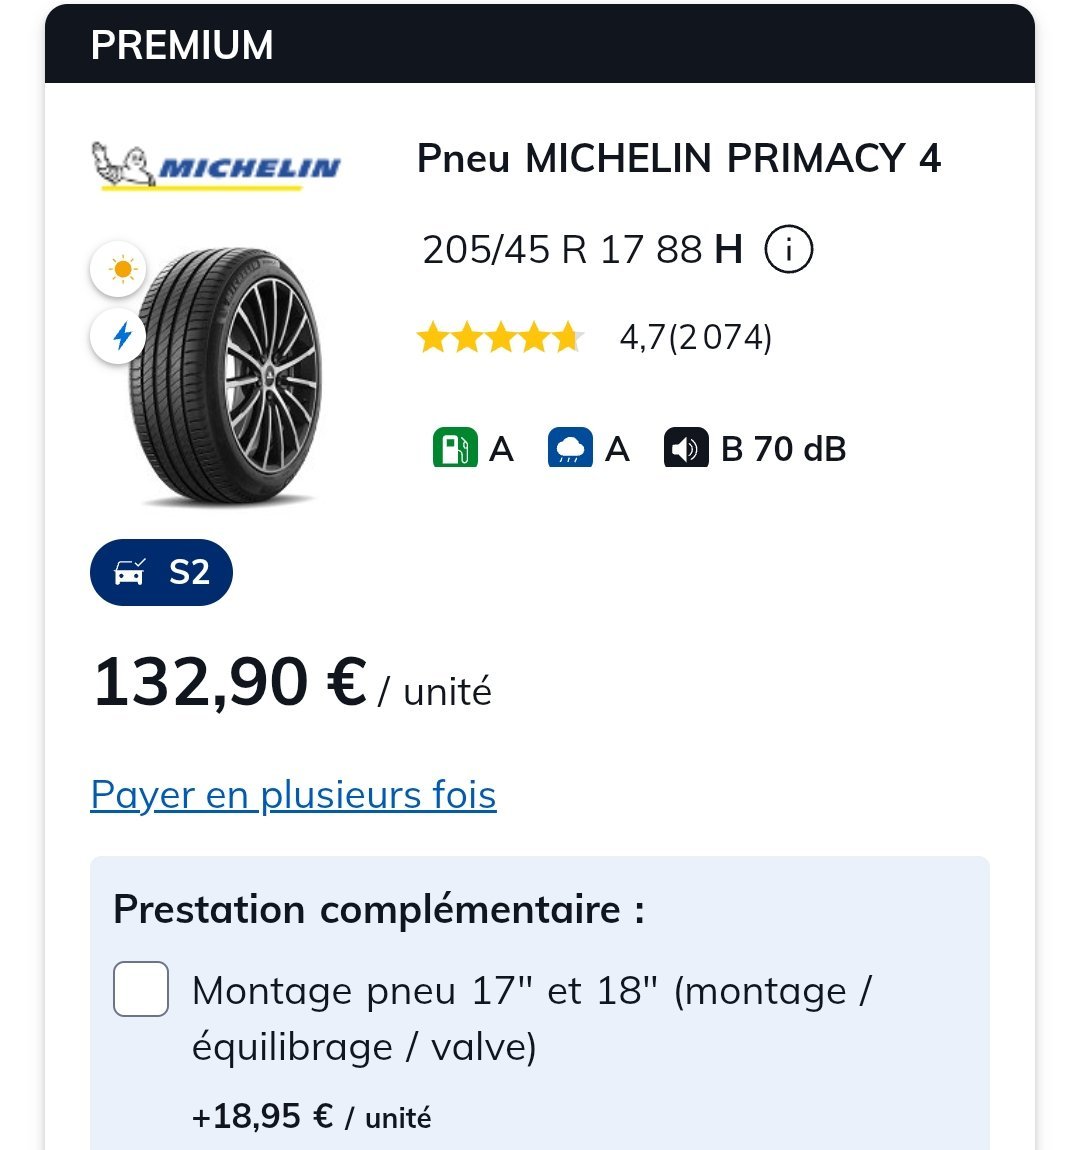This screenshot has height=1150, width=1080.
Task: Click the blue wet grip rain icon
Action: (571, 448)
